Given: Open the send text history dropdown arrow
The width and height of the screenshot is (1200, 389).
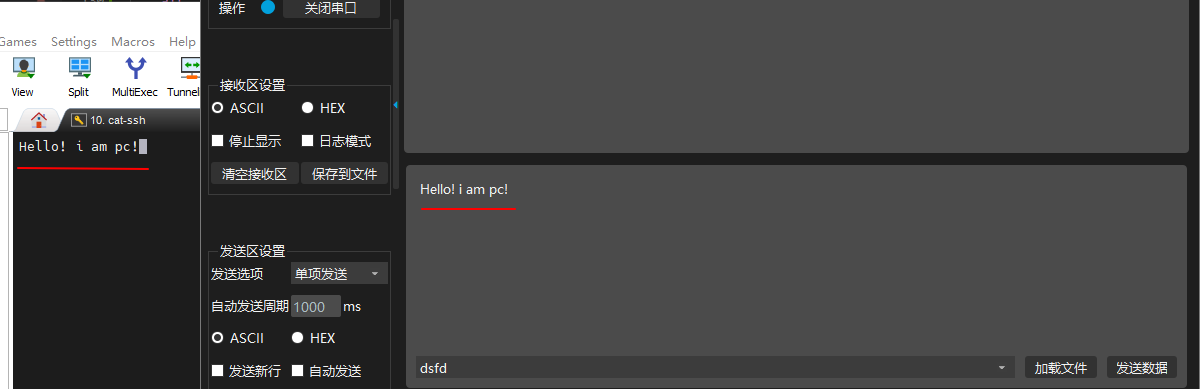Looking at the screenshot, I should coord(1001,368).
